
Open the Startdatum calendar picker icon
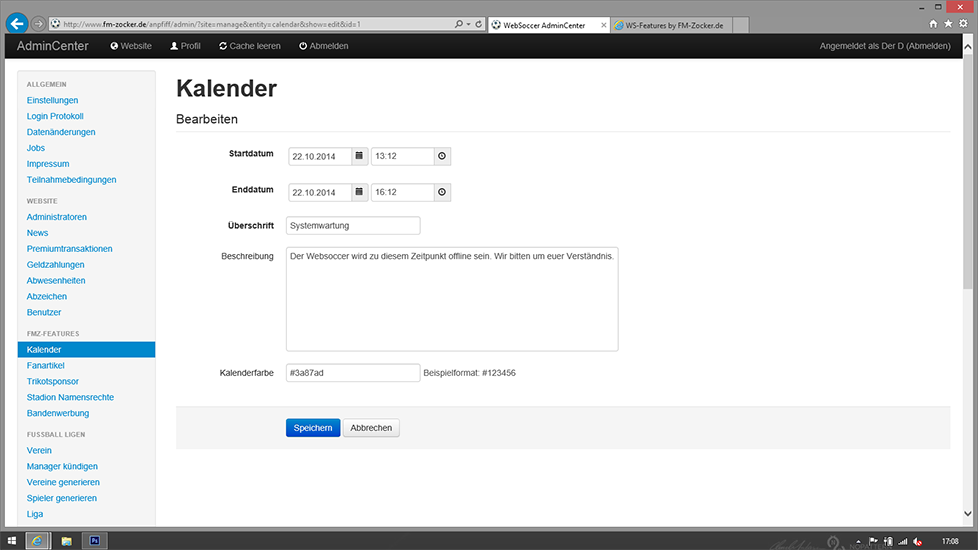click(360, 156)
